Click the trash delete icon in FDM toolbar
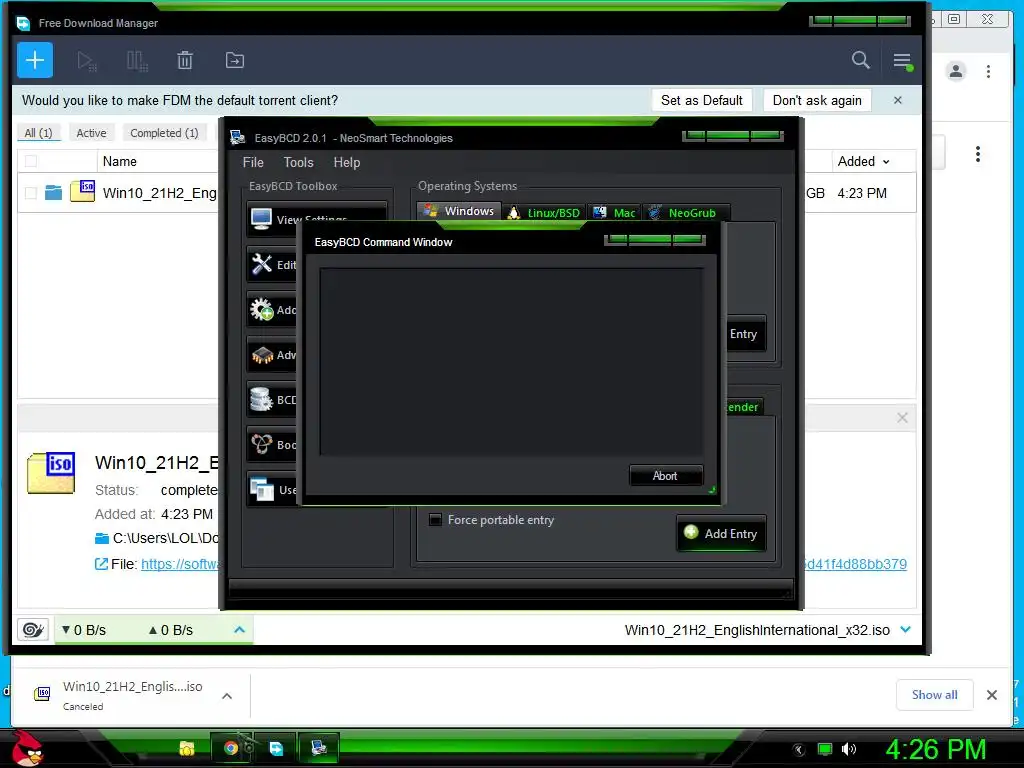Viewport: 1024px width, 768px height. click(185, 61)
